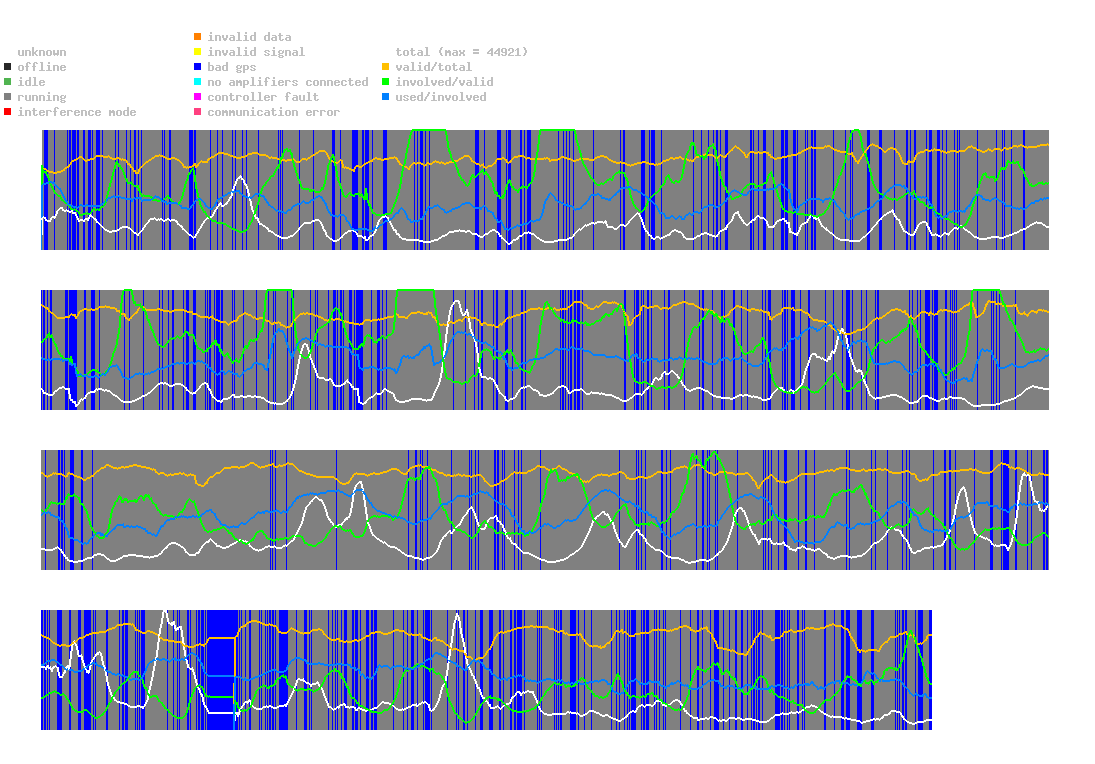Click the light blue used/involved swatch
The height and width of the screenshot is (764, 1095).
[385, 97]
